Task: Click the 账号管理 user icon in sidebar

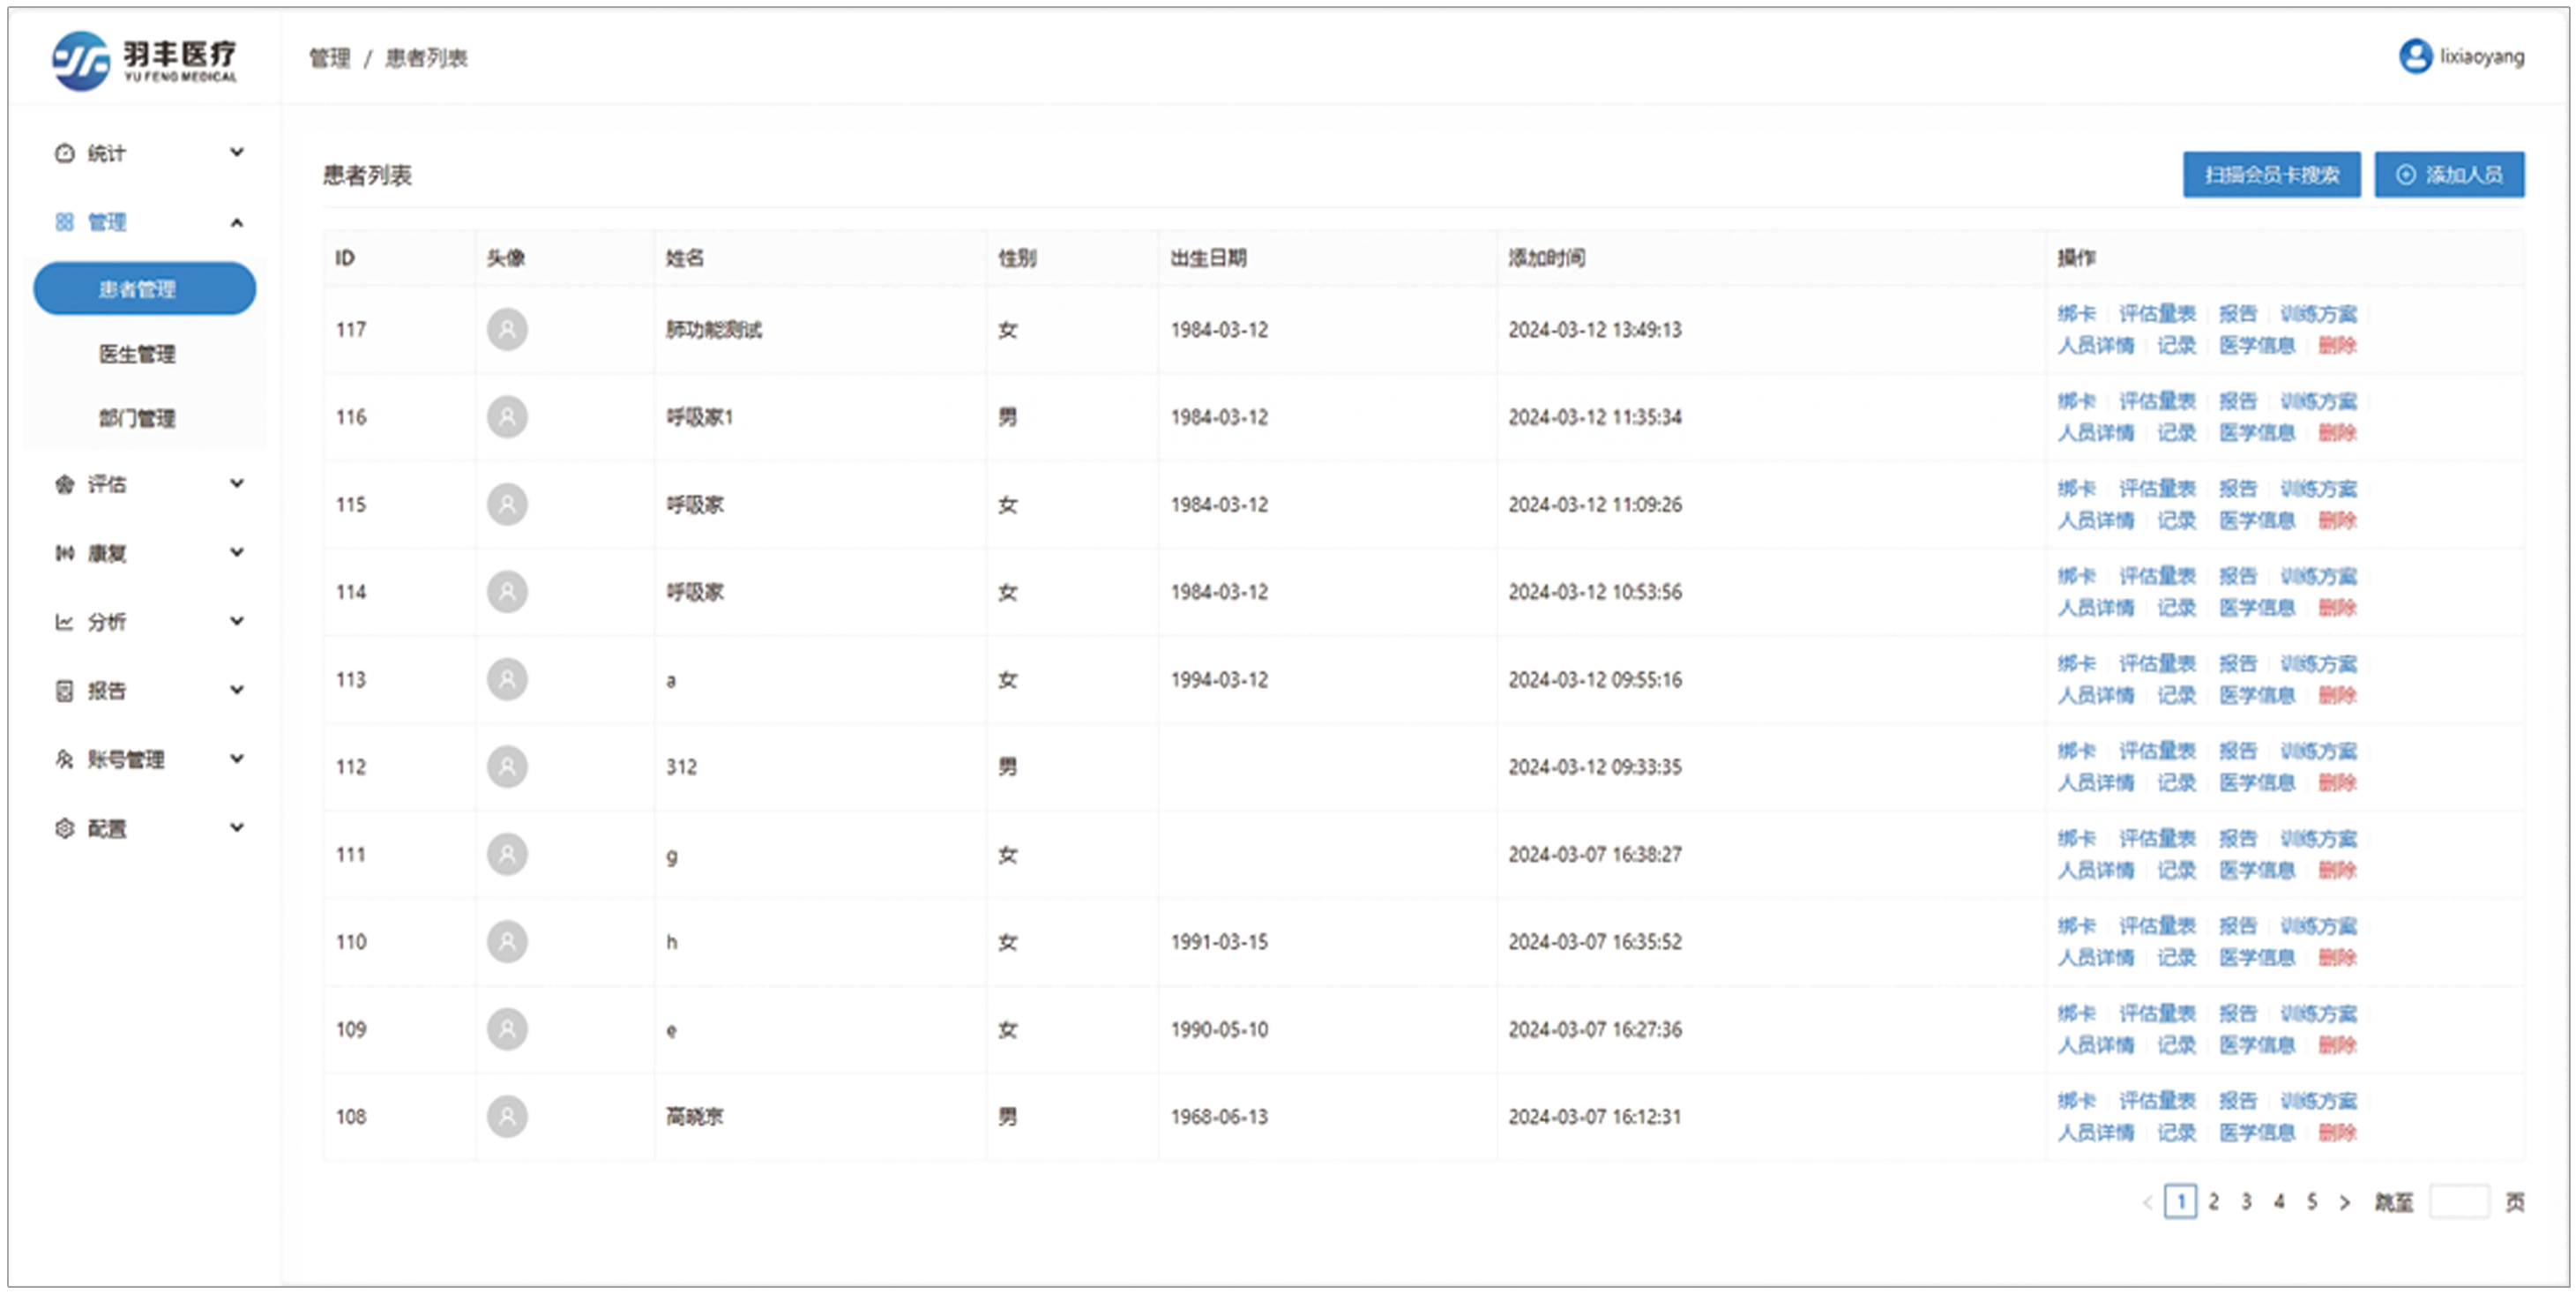Action: point(65,760)
